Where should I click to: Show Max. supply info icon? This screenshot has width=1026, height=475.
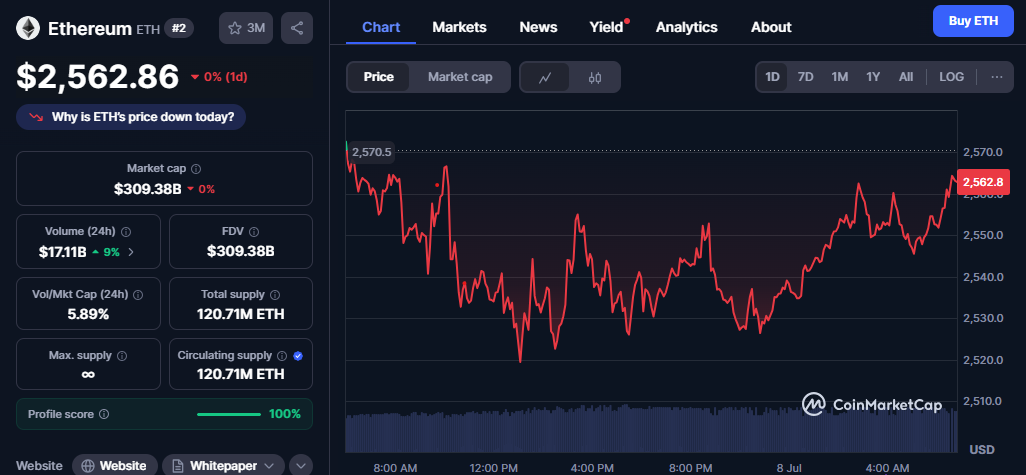click(x=122, y=356)
